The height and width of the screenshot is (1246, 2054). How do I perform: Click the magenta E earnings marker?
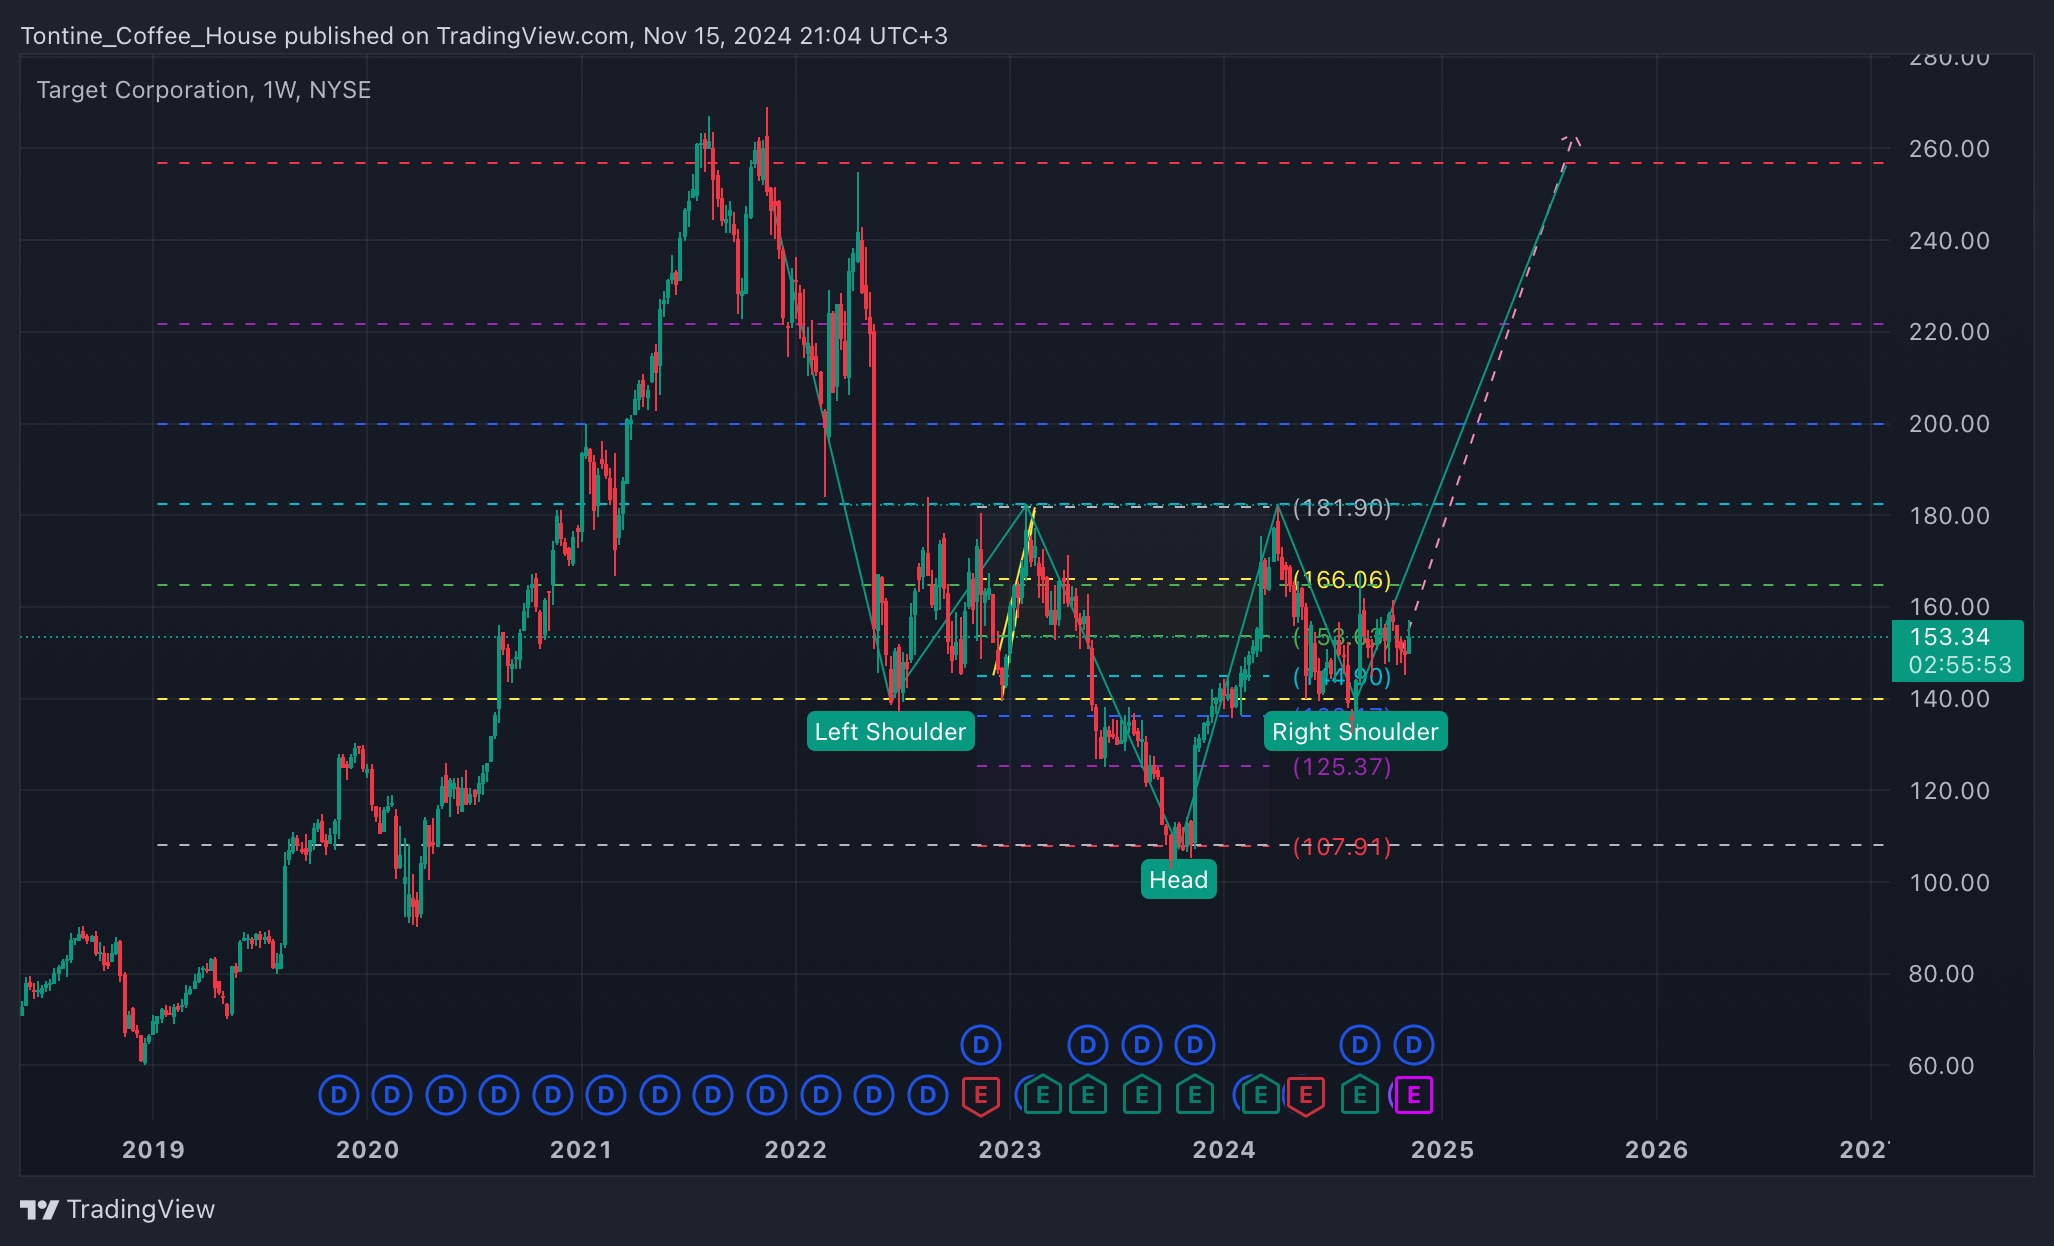(x=1413, y=1095)
